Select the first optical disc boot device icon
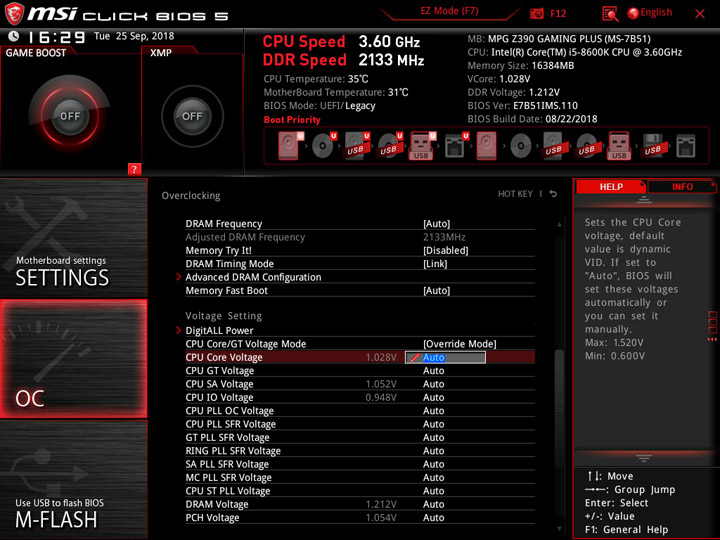The height and width of the screenshot is (540, 720). tap(323, 146)
